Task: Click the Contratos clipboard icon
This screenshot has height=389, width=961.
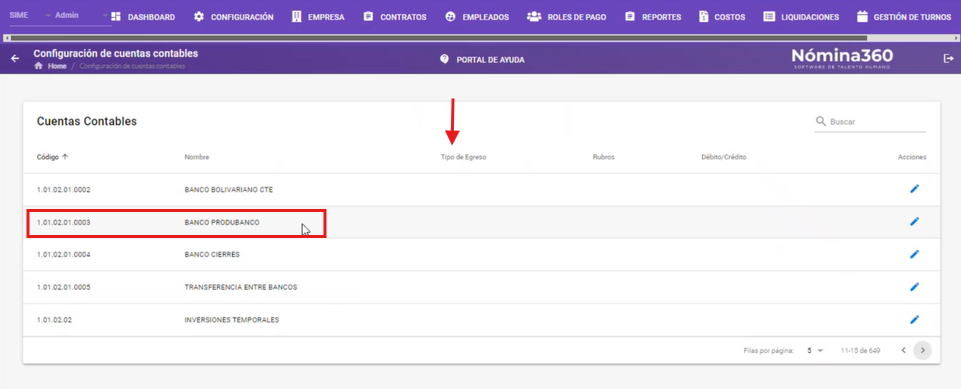Action: [368, 17]
